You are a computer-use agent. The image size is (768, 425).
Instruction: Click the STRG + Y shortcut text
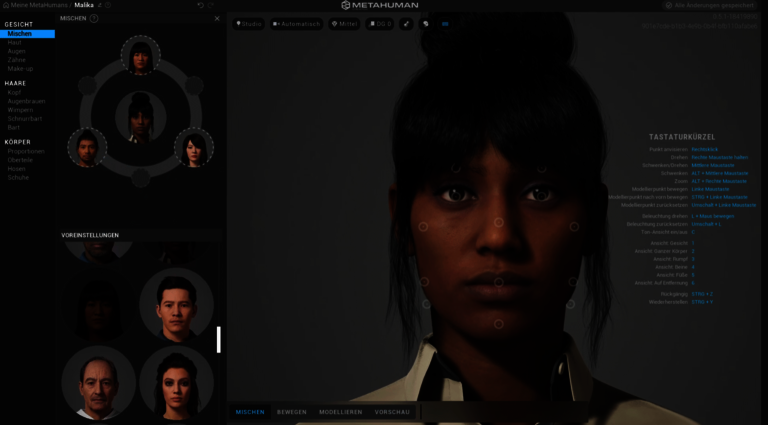click(x=702, y=302)
